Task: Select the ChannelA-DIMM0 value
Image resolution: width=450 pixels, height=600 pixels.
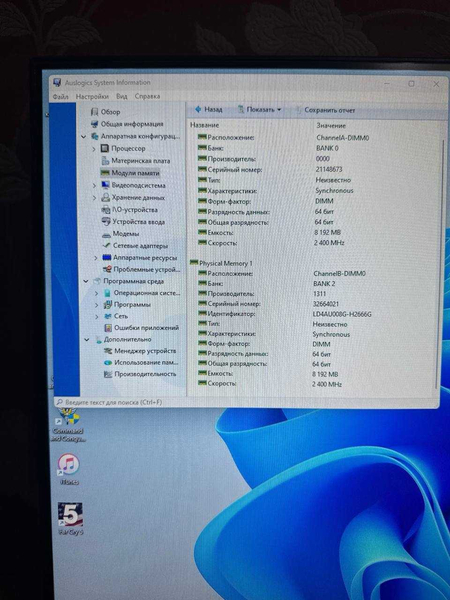Action: click(x=342, y=138)
